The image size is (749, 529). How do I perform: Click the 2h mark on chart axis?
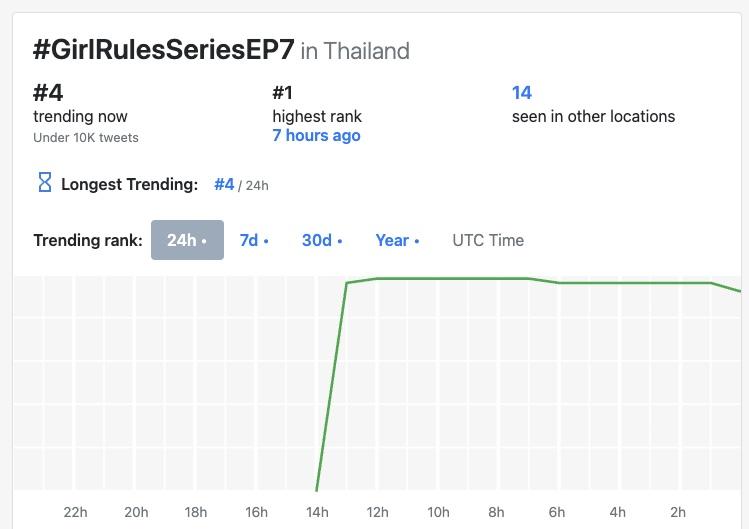678,512
